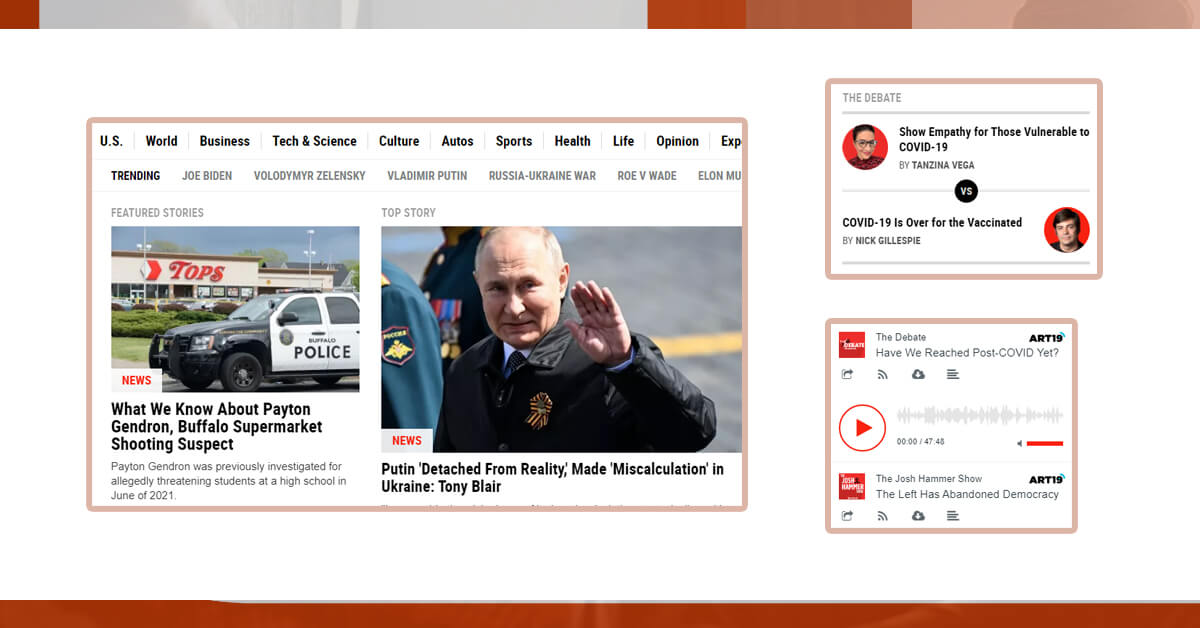This screenshot has width=1200, height=628.
Task: Seek within the podcast audio waveform
Action: tap(980, 415)
